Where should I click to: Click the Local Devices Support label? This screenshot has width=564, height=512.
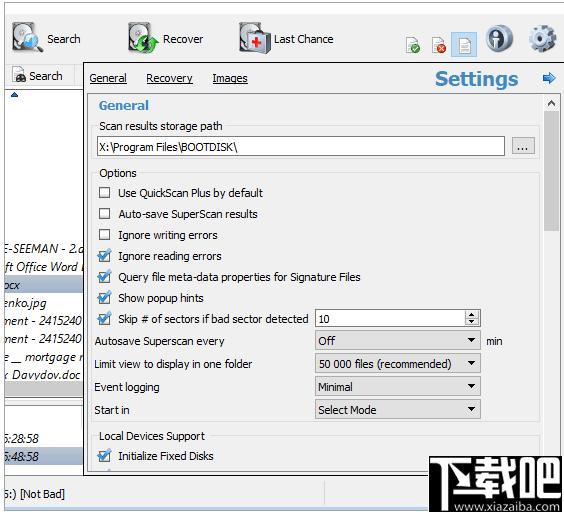[152, 436]
